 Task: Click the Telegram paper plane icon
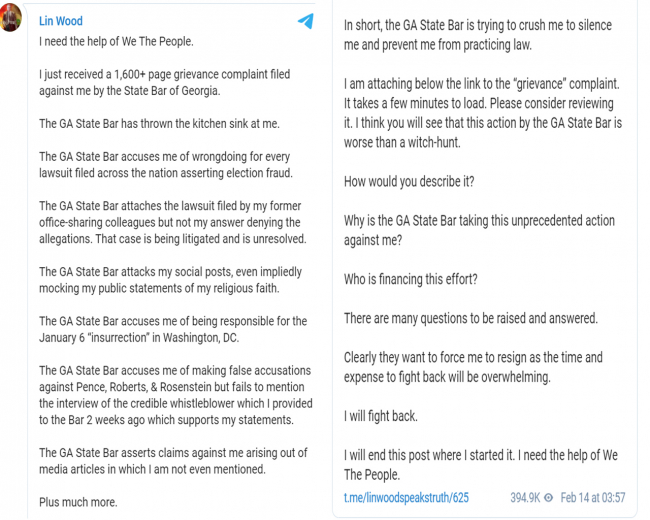click(306, 21)
